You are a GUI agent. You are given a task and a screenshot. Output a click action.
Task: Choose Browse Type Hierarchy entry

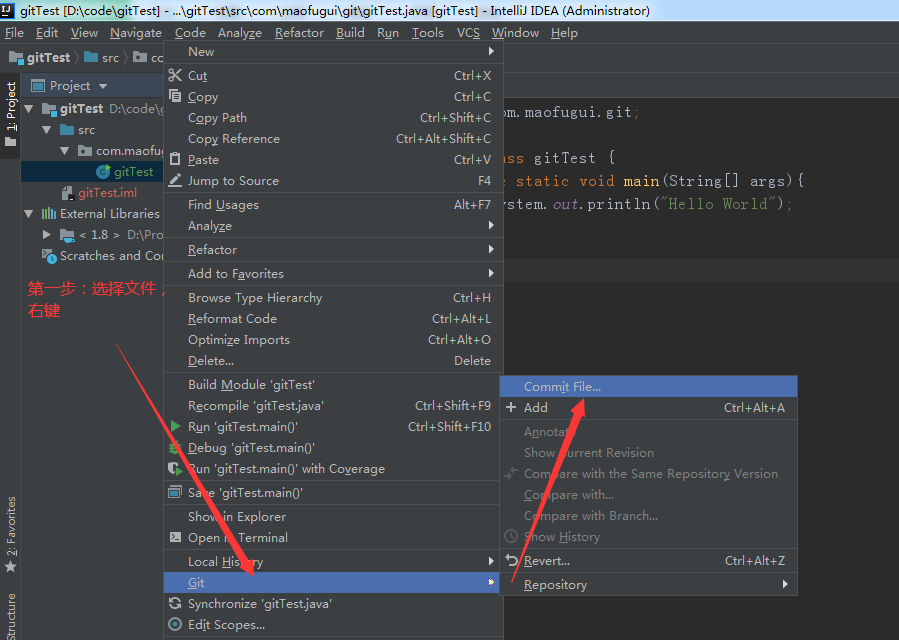point(333,298)
